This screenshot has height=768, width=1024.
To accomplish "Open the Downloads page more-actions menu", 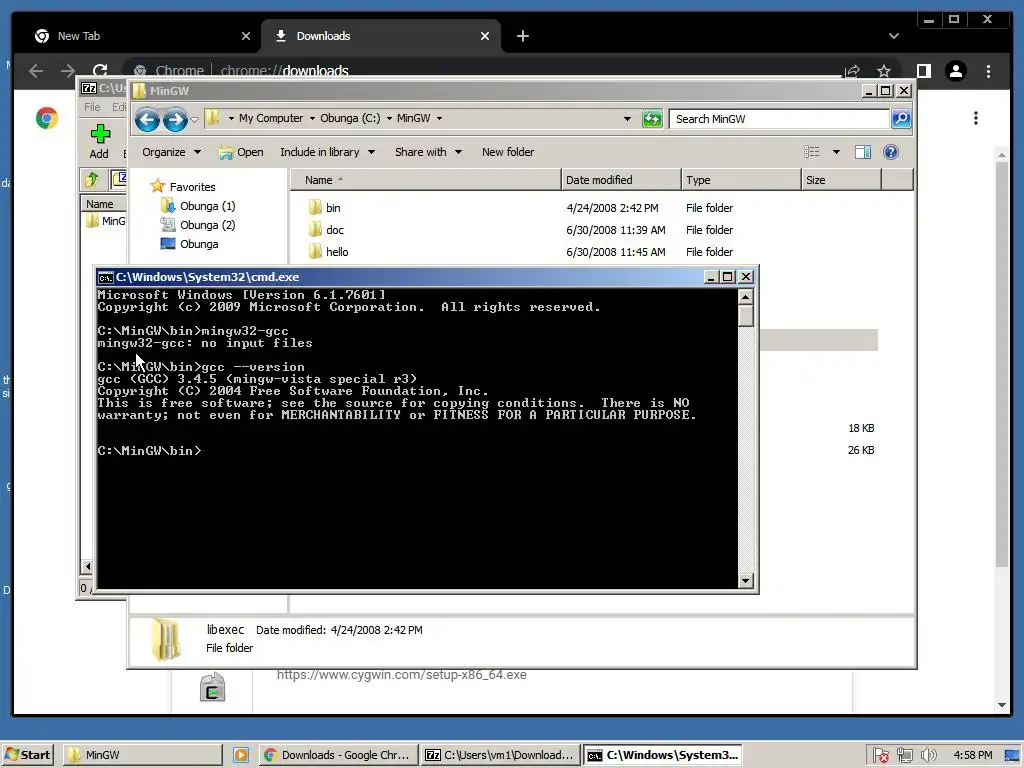I will [x=976, y=118].
